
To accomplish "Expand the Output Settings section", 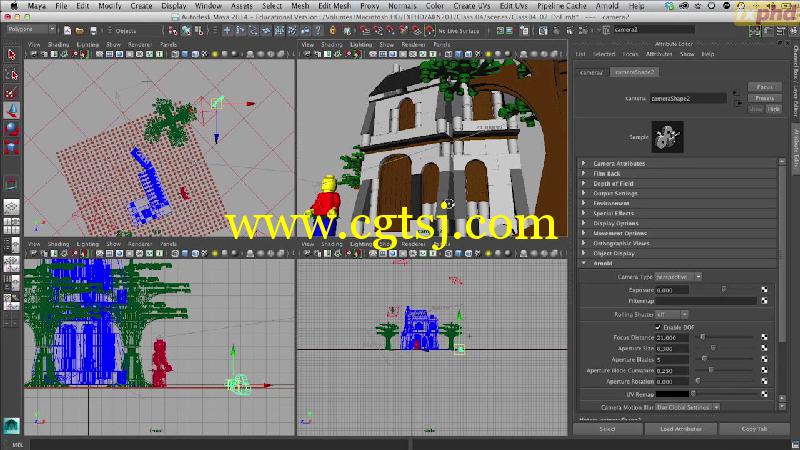I will (x=679, y=193).
